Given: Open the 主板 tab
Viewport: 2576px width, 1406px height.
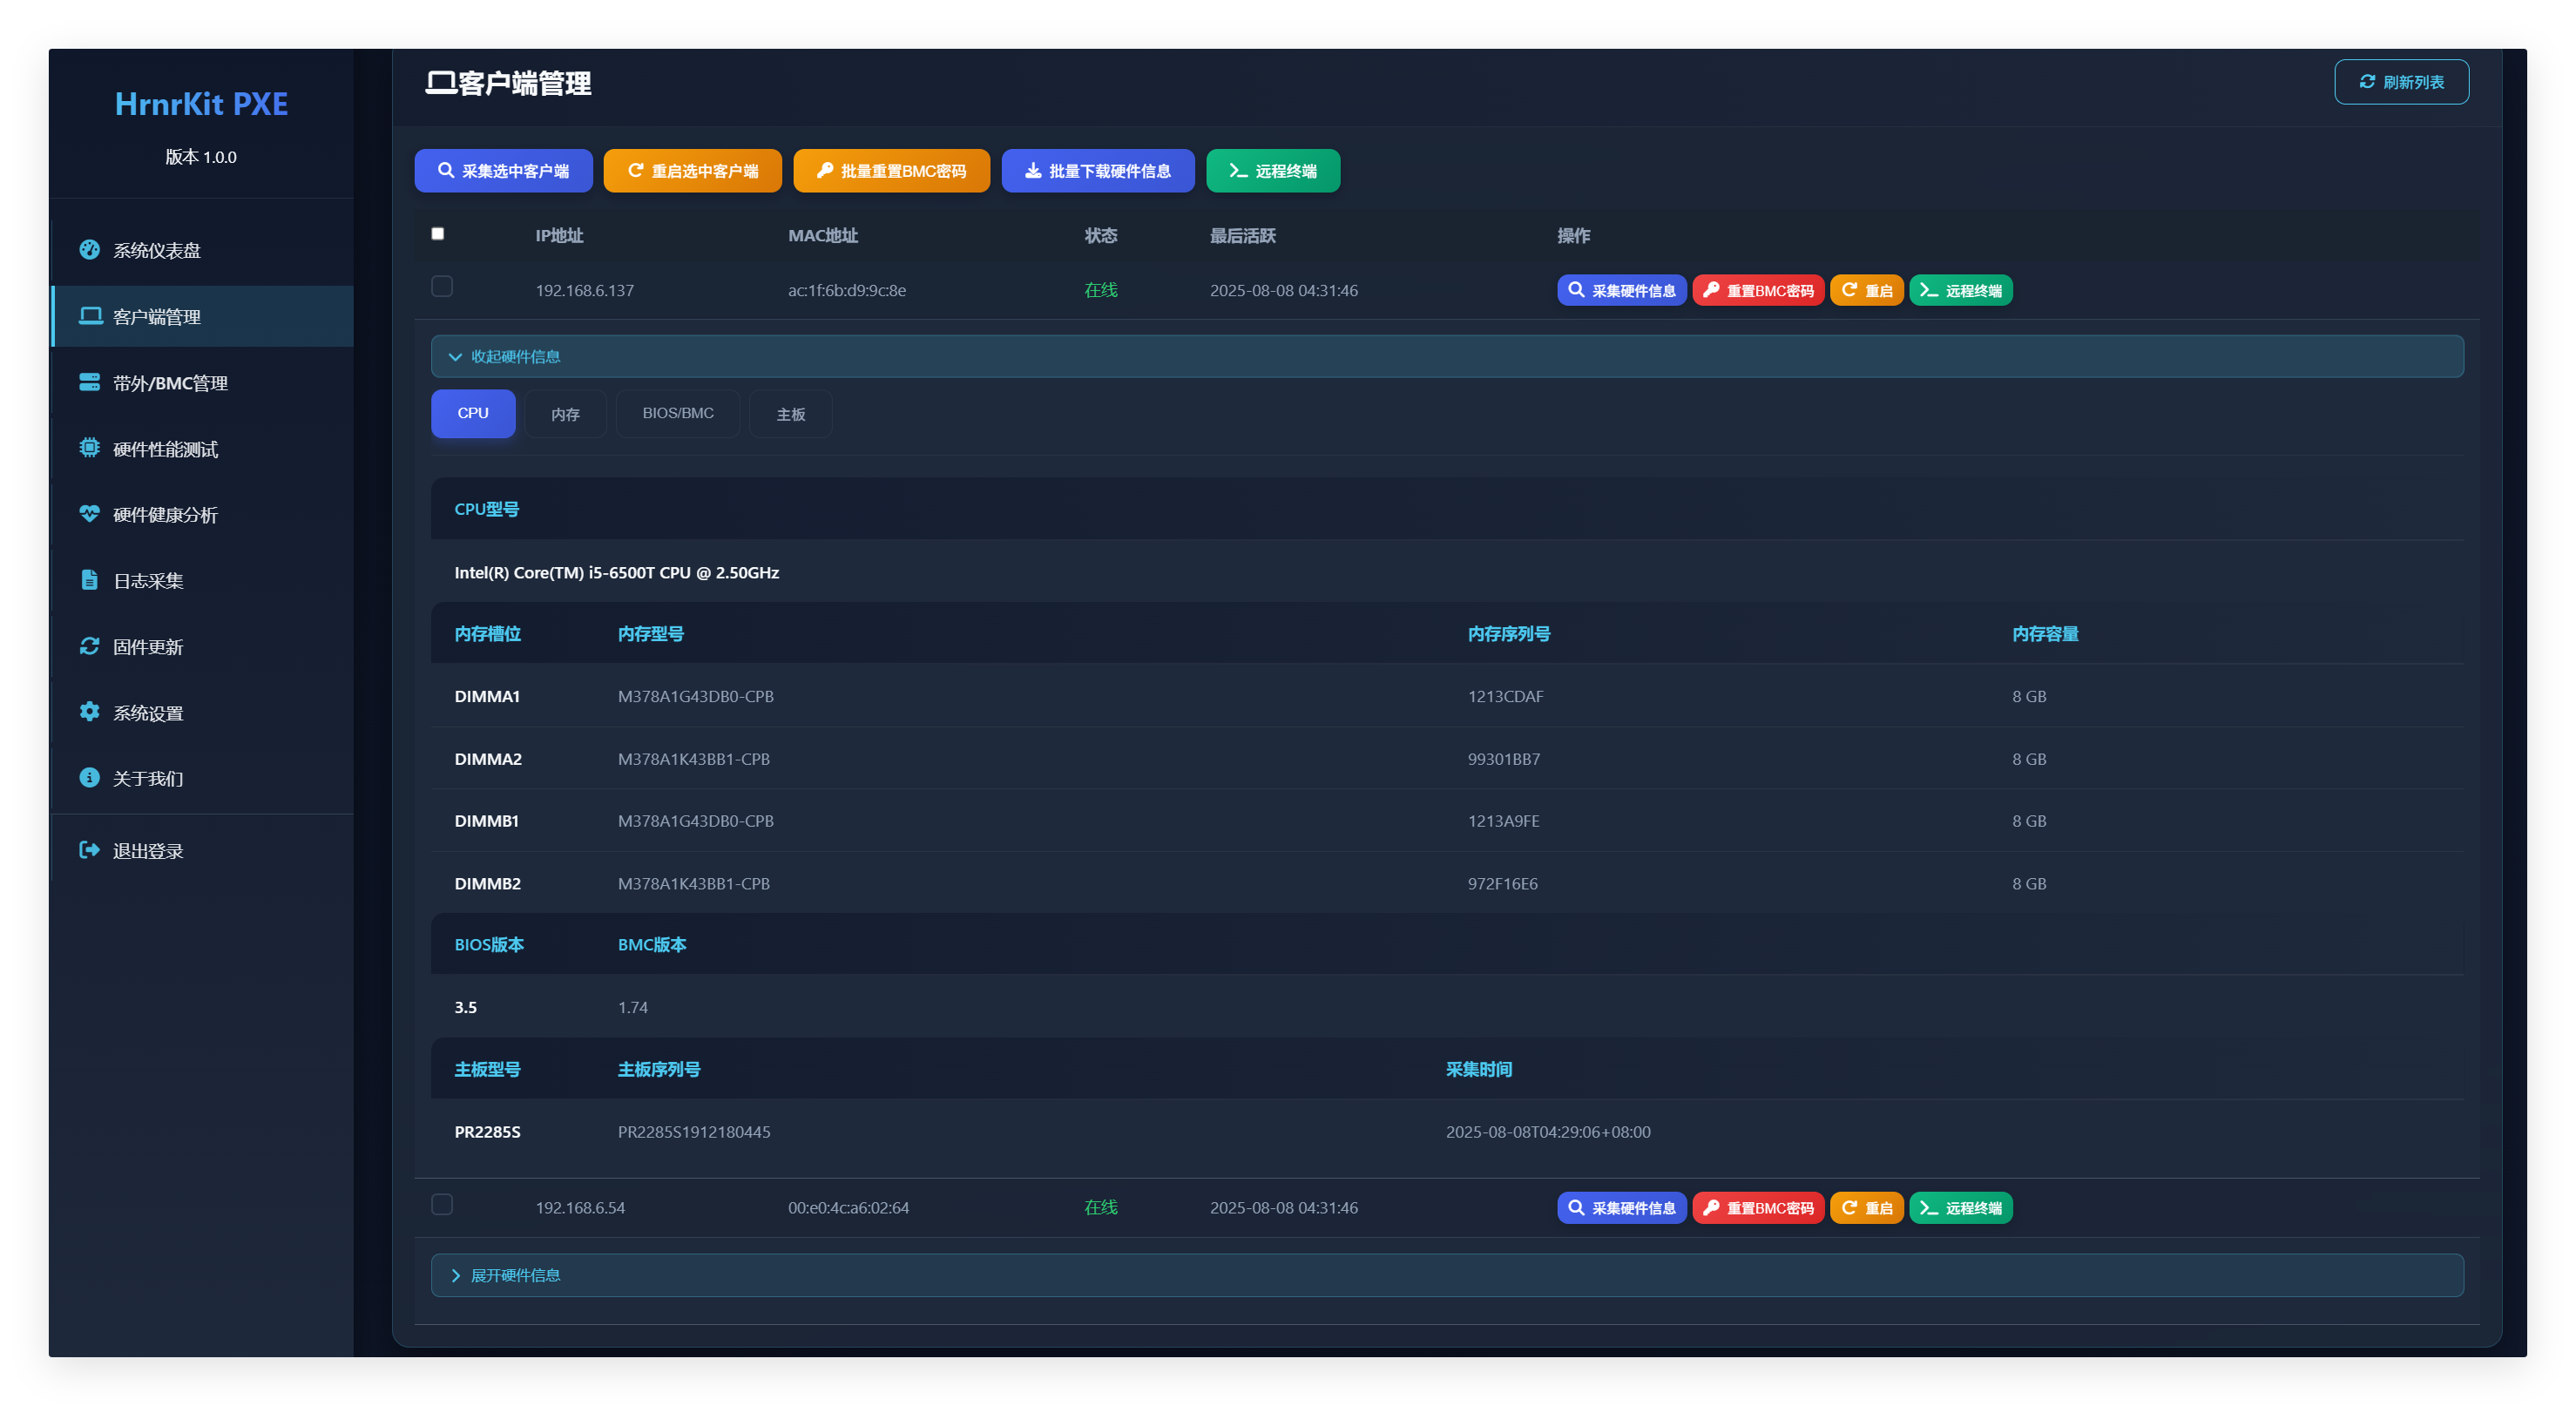Looking at the screenshot, I should click(x=790, y=414).
